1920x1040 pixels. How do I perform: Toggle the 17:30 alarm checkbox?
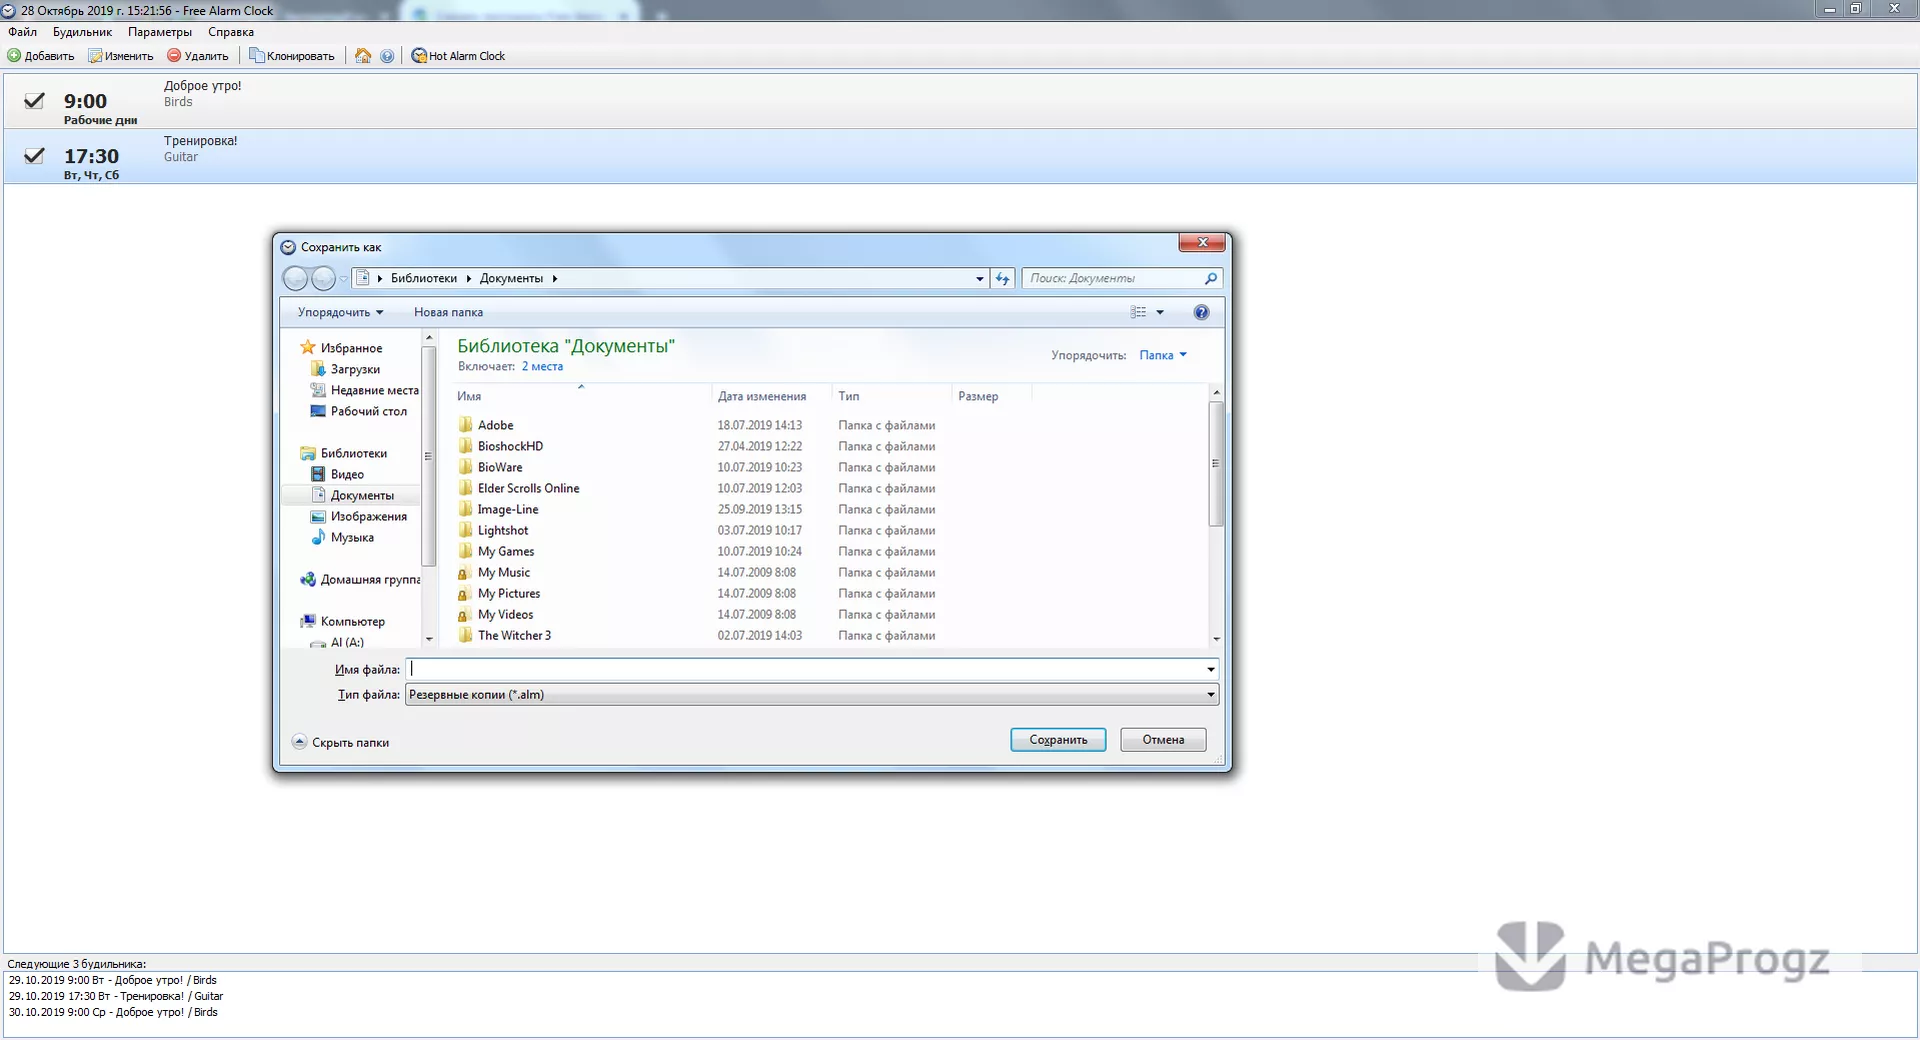coord(34,155)
